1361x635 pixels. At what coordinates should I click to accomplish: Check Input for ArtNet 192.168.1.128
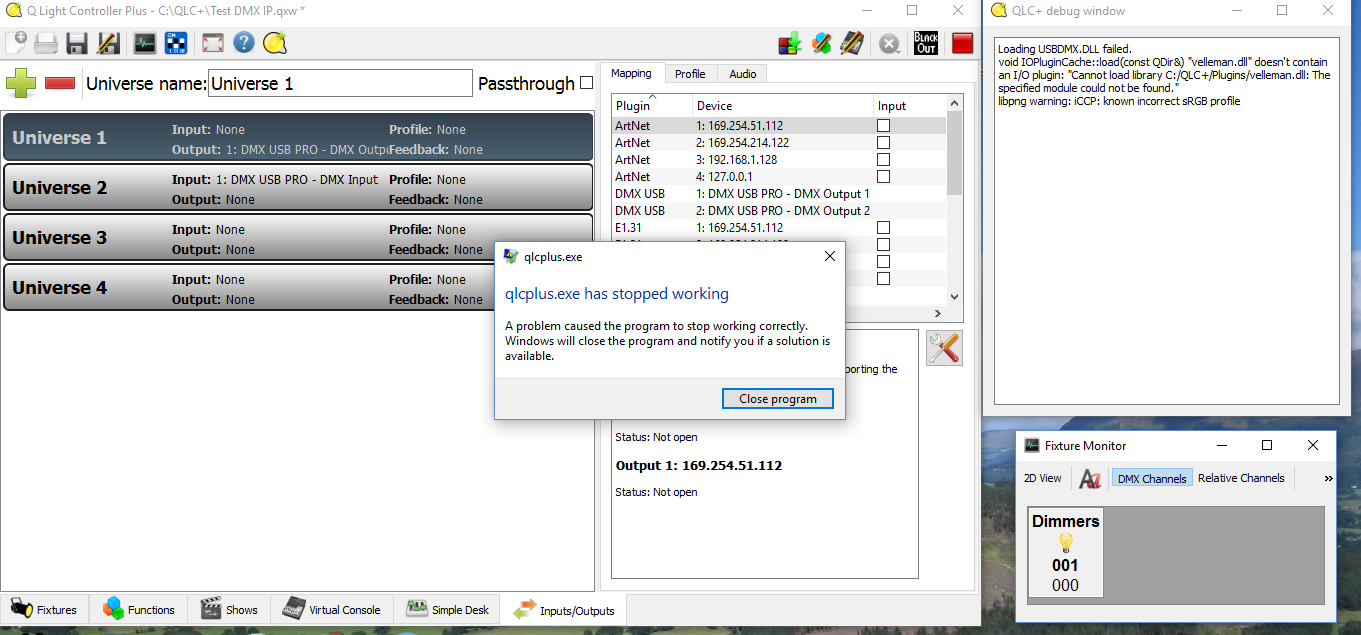click(883, 160)
